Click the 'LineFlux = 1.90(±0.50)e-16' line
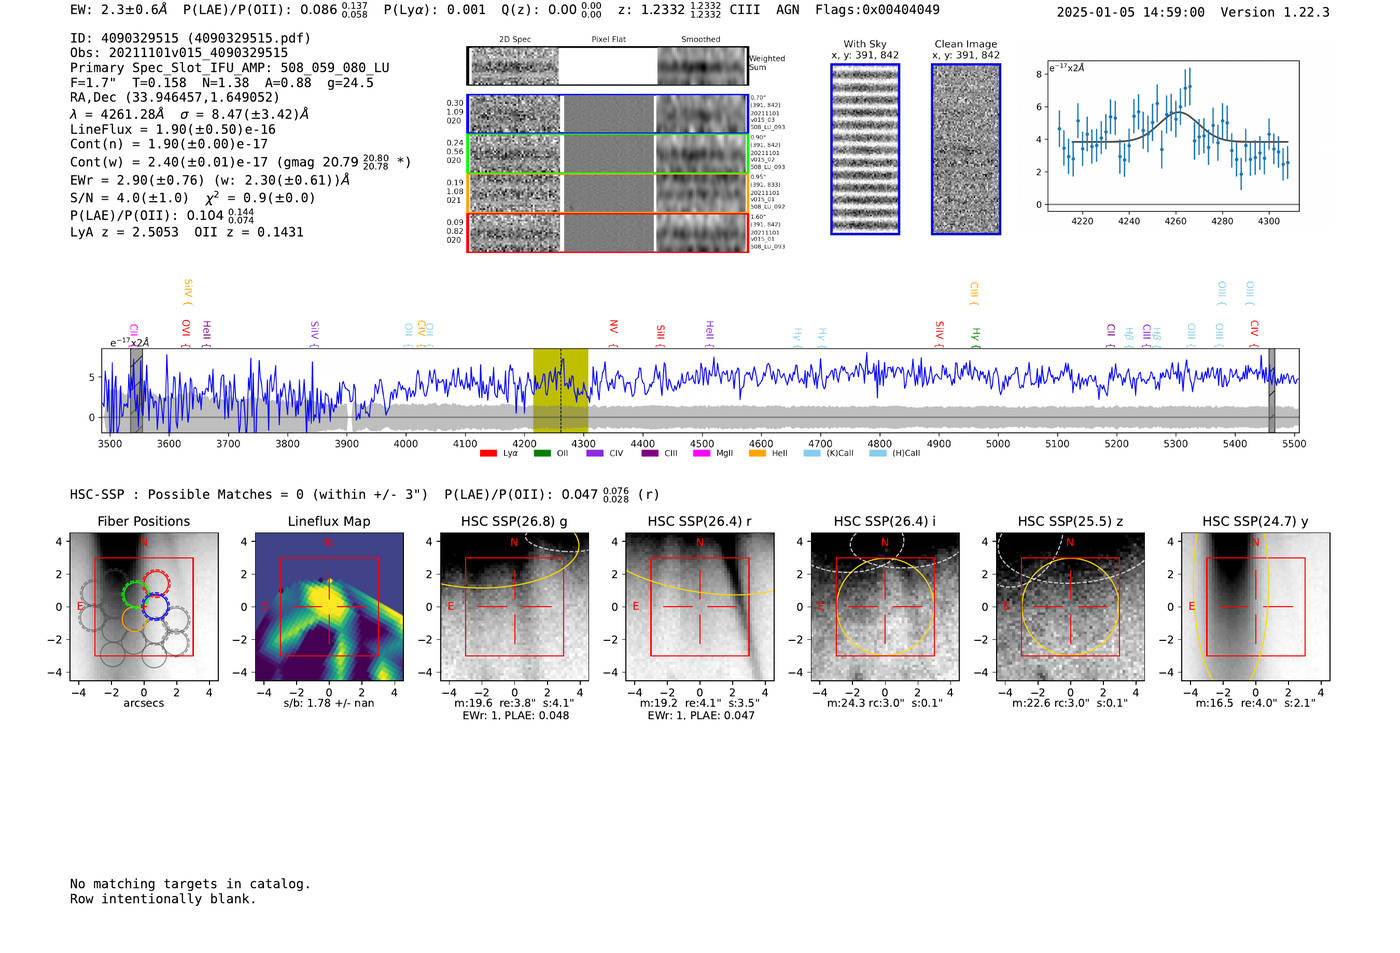 [173, 130]
